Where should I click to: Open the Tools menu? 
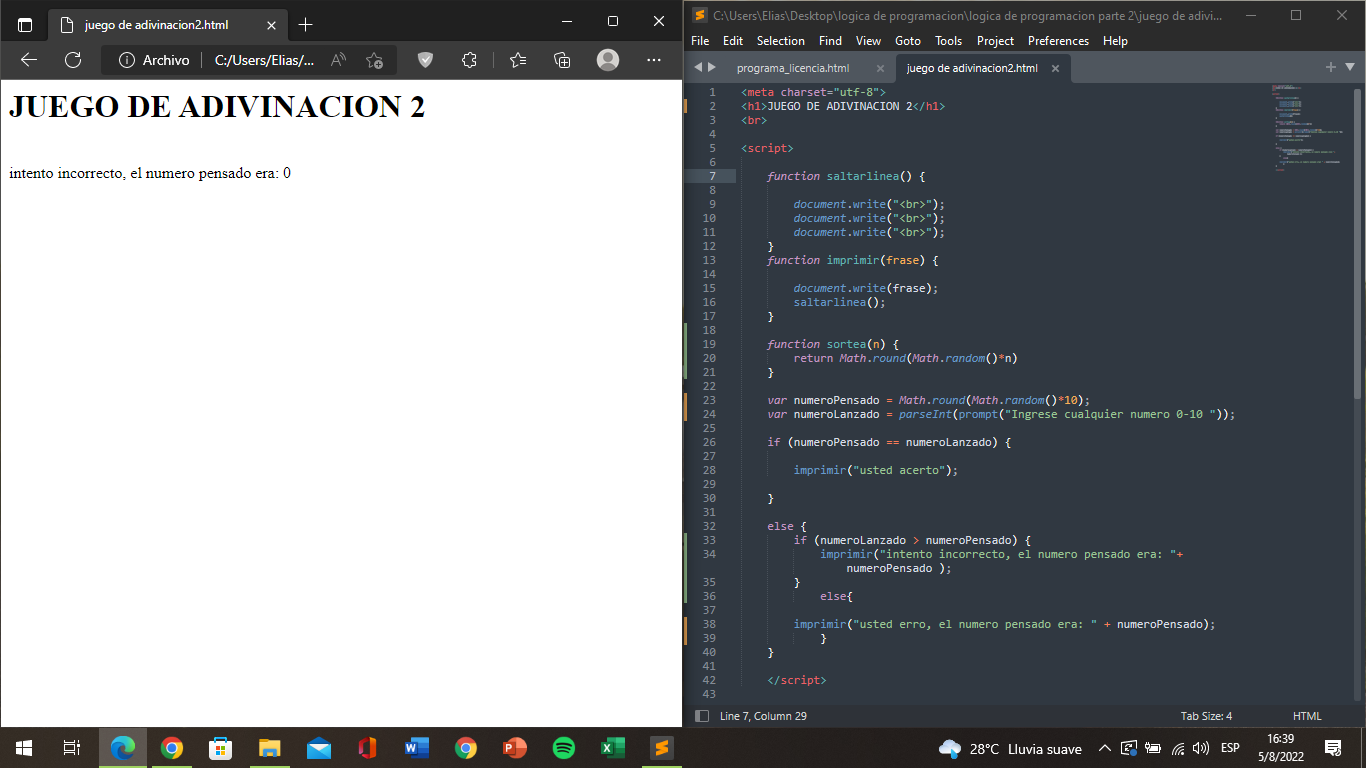(x=949, y=41)
